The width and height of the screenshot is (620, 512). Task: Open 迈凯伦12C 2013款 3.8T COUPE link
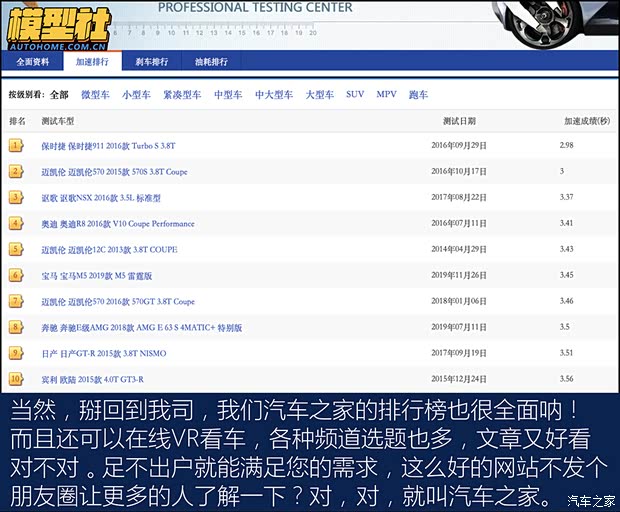tap(109, 249)
